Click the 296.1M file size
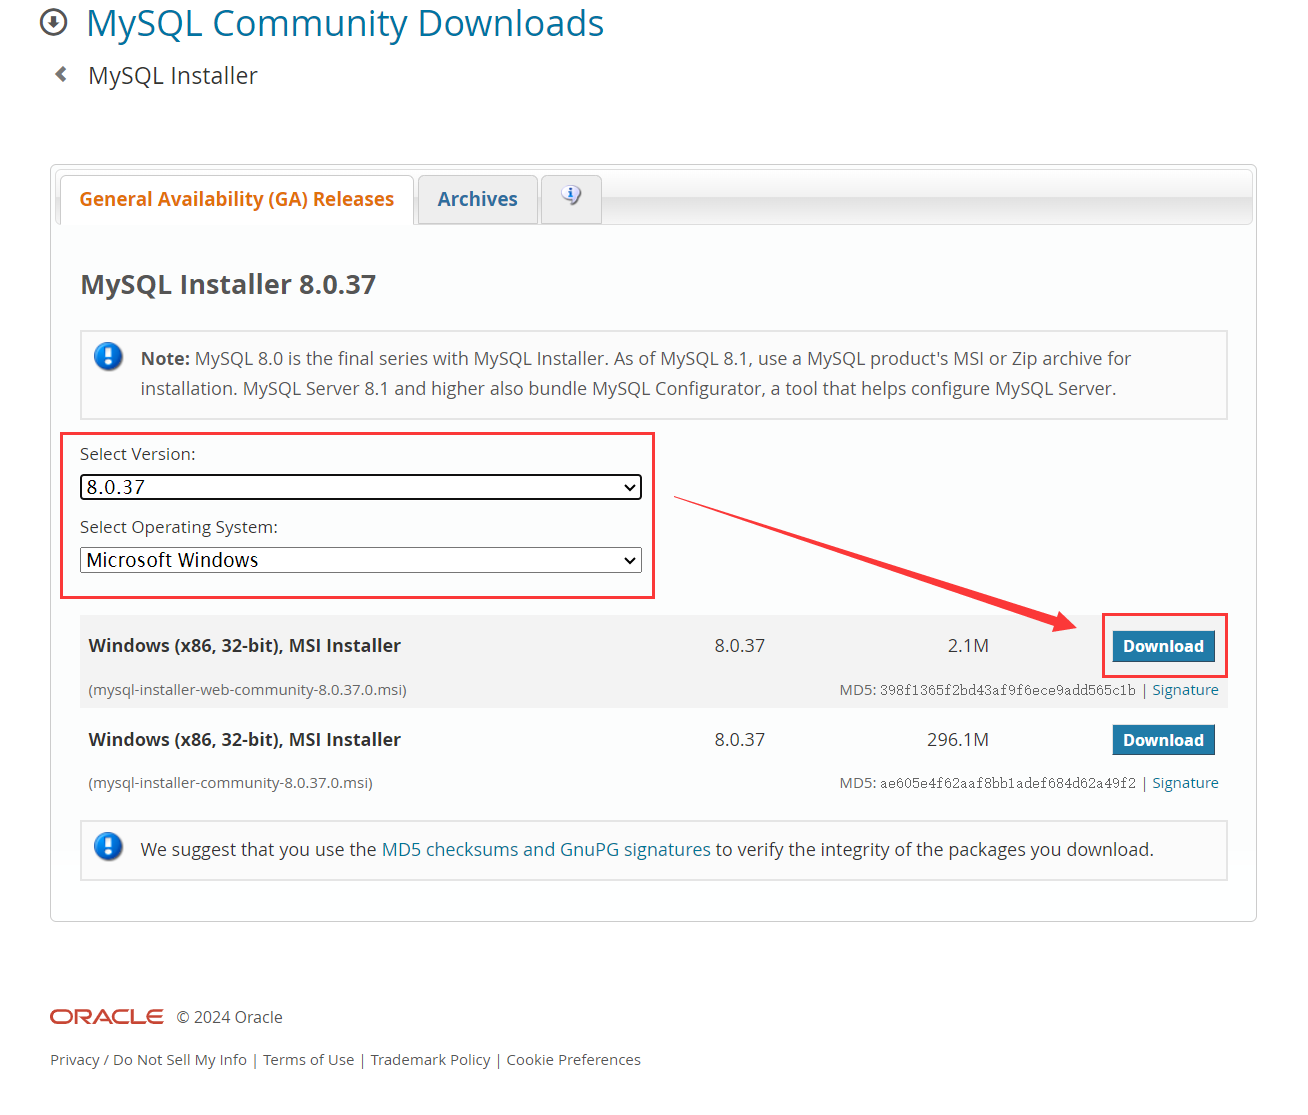This screenshot has height=1115, width=1308. tap(958, 740)
